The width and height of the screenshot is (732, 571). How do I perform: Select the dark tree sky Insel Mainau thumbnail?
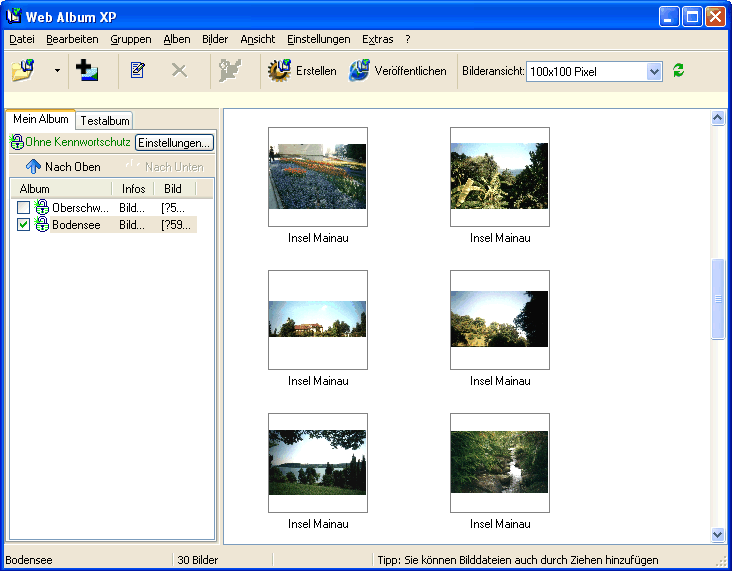[x=500, y=319]
